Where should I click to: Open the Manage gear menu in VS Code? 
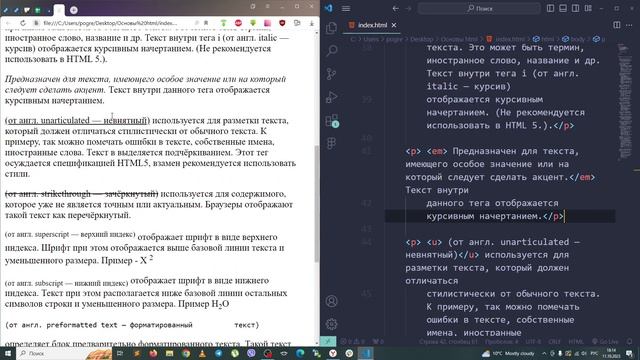click(331, 324)
